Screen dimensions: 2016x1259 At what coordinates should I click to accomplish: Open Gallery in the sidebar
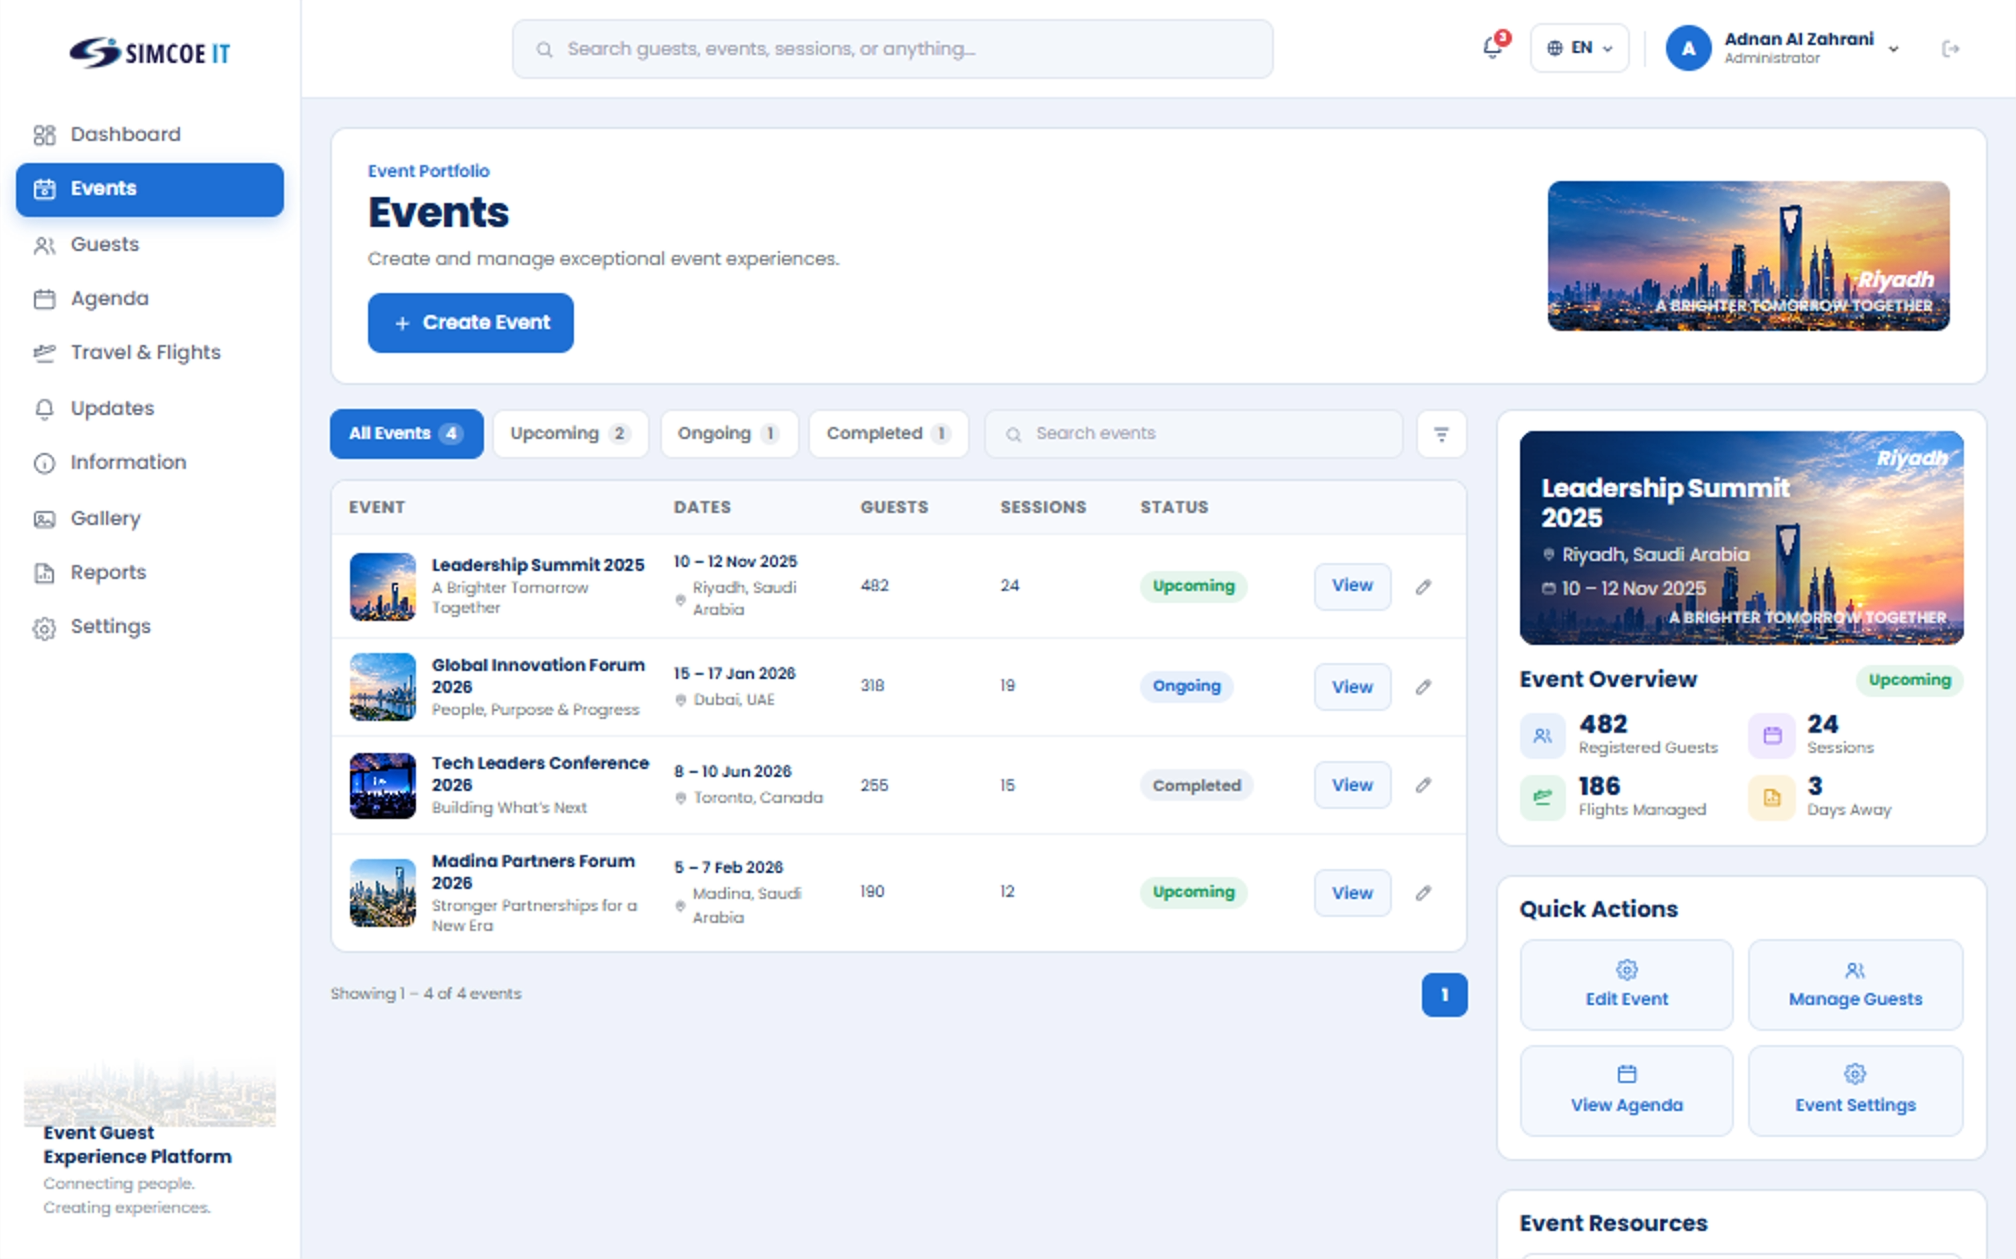tap(150, 518)
